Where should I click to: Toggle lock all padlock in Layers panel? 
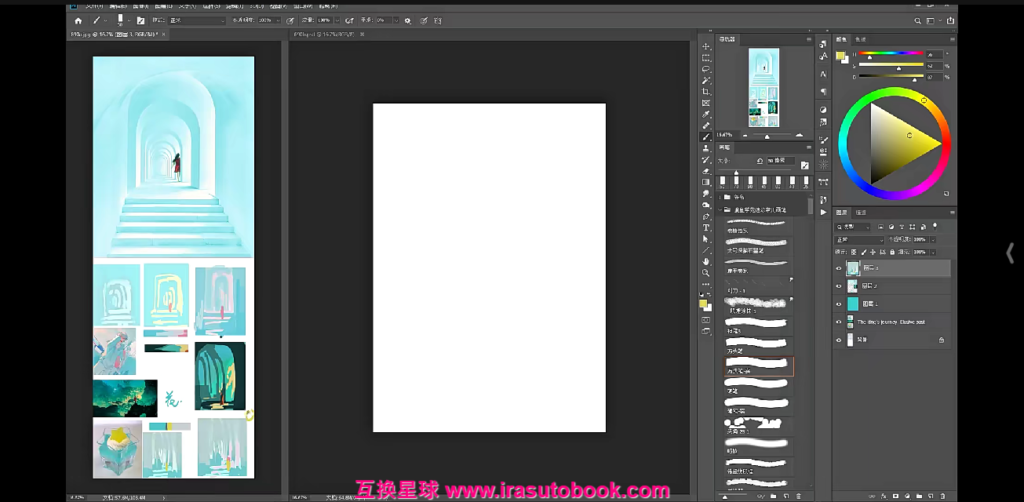893,251
